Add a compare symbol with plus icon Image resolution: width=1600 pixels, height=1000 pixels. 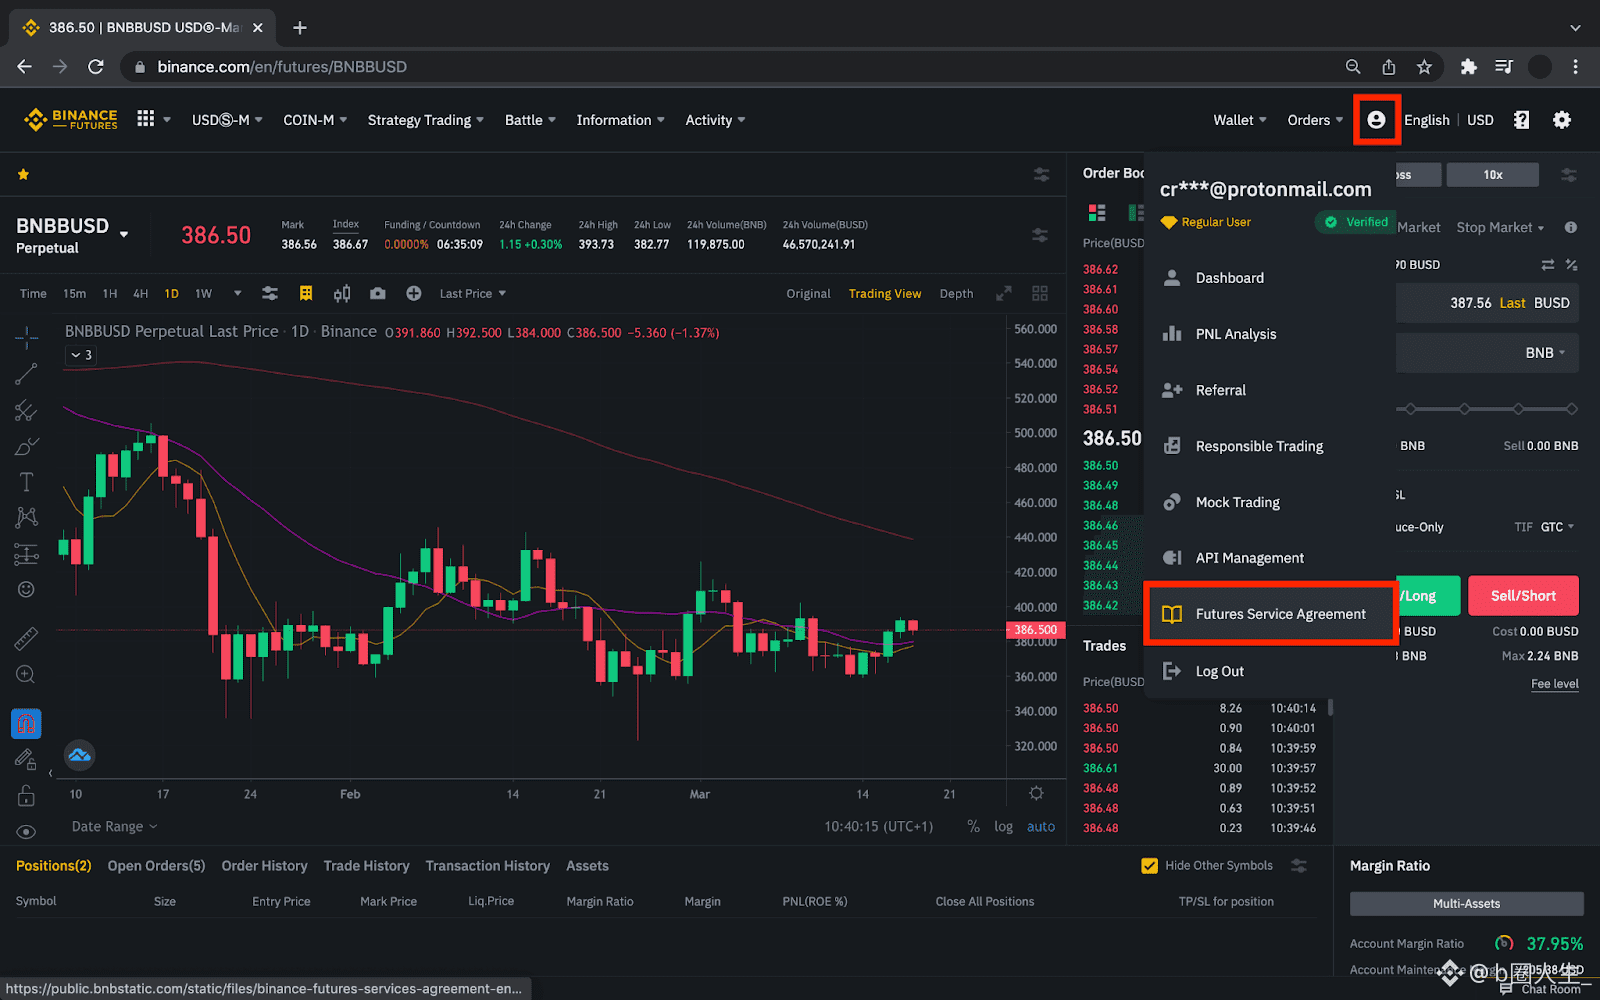[413, 293]
